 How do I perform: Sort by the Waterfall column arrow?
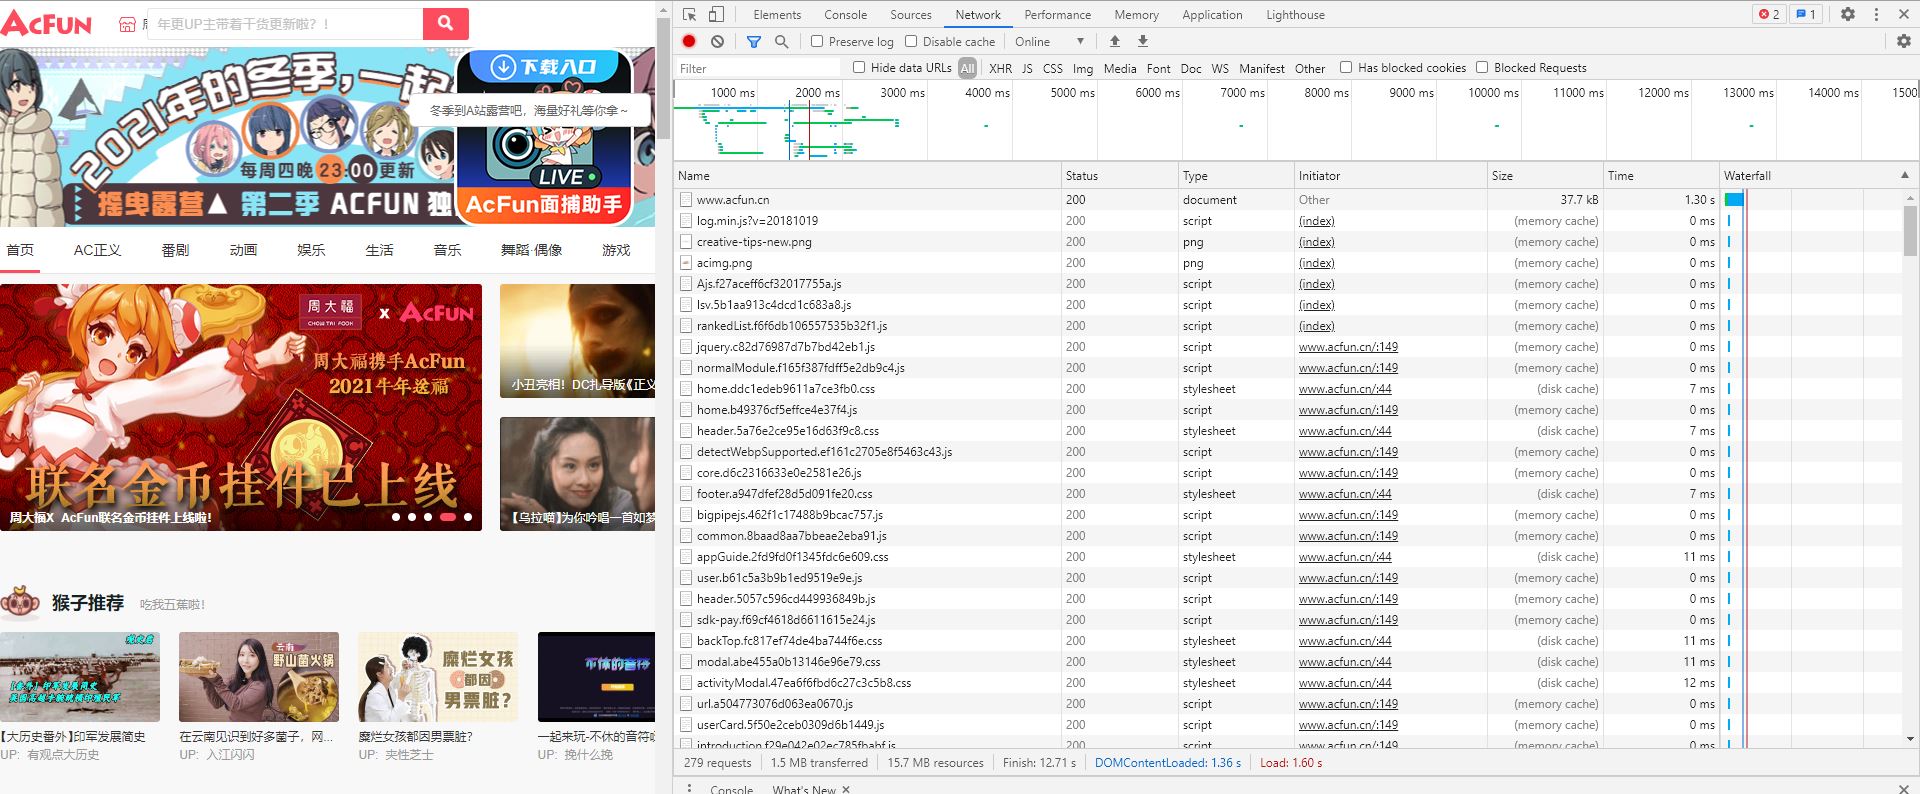(x=1904, y=175)
